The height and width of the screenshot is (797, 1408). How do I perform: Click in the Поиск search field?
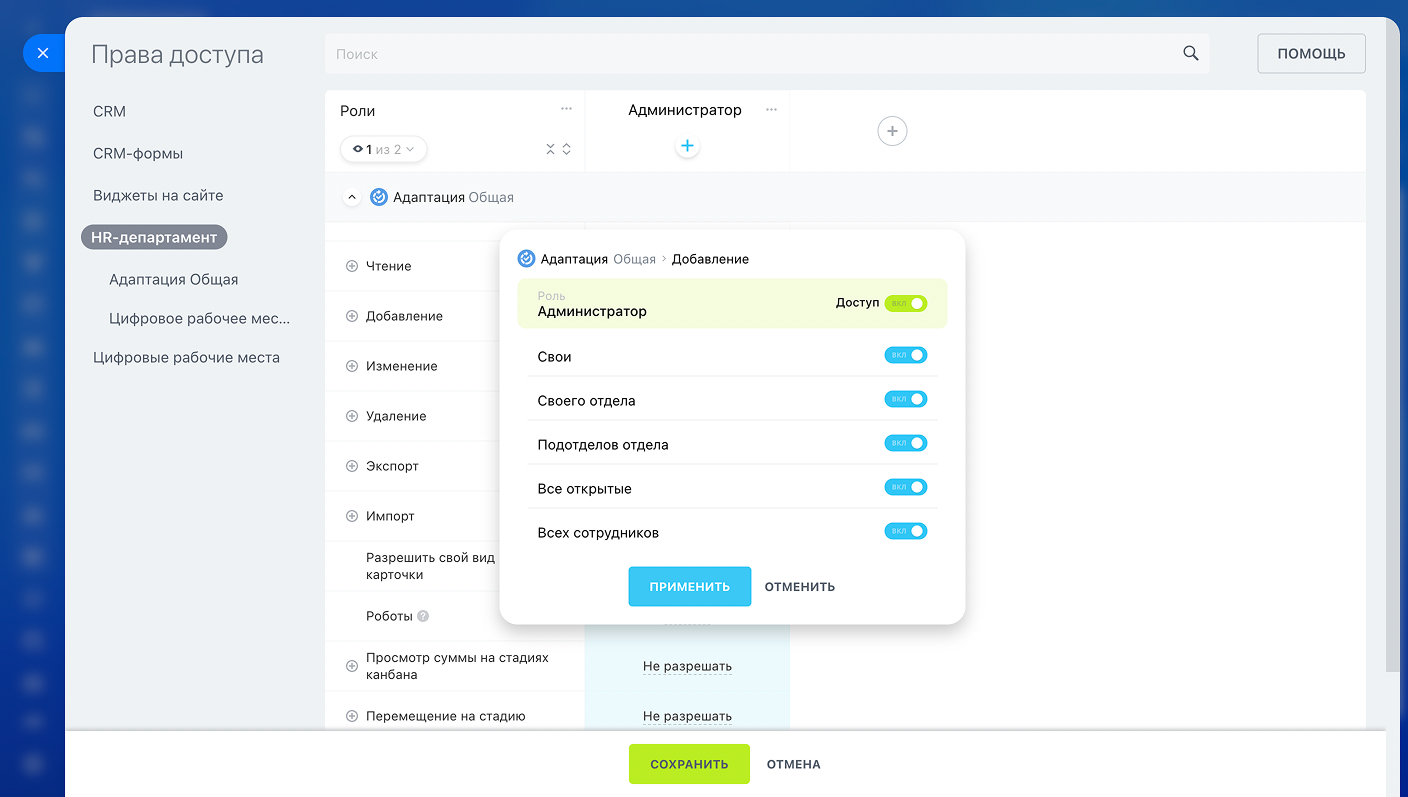point(750,54)
